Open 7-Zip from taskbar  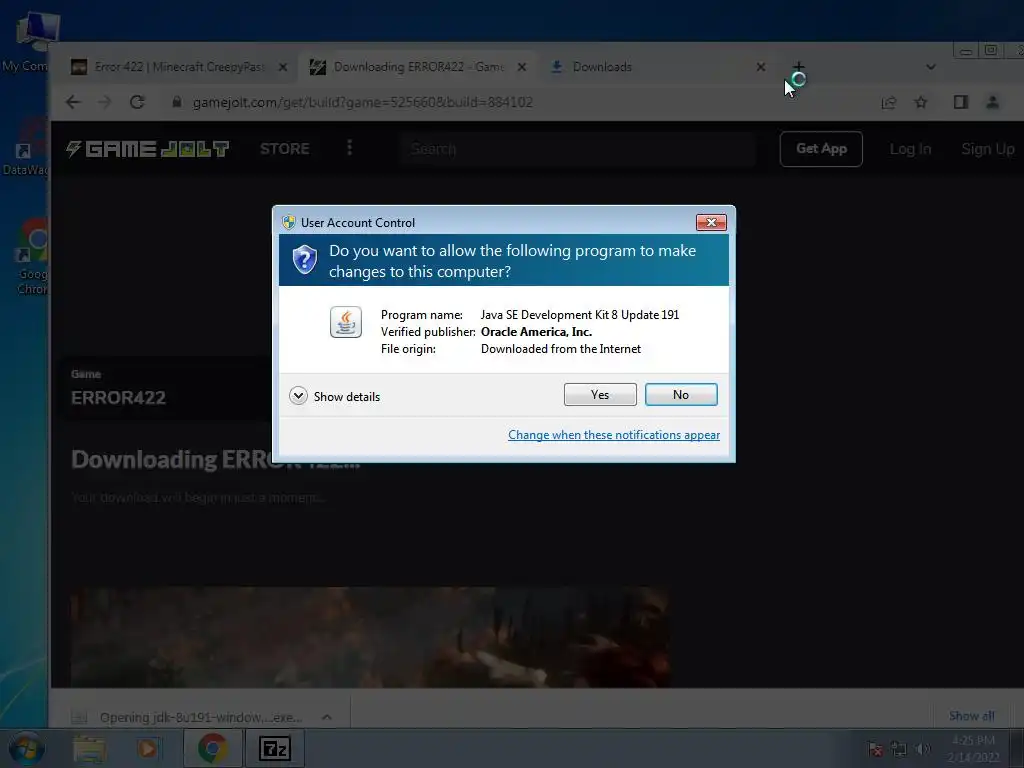pos(274,748)
